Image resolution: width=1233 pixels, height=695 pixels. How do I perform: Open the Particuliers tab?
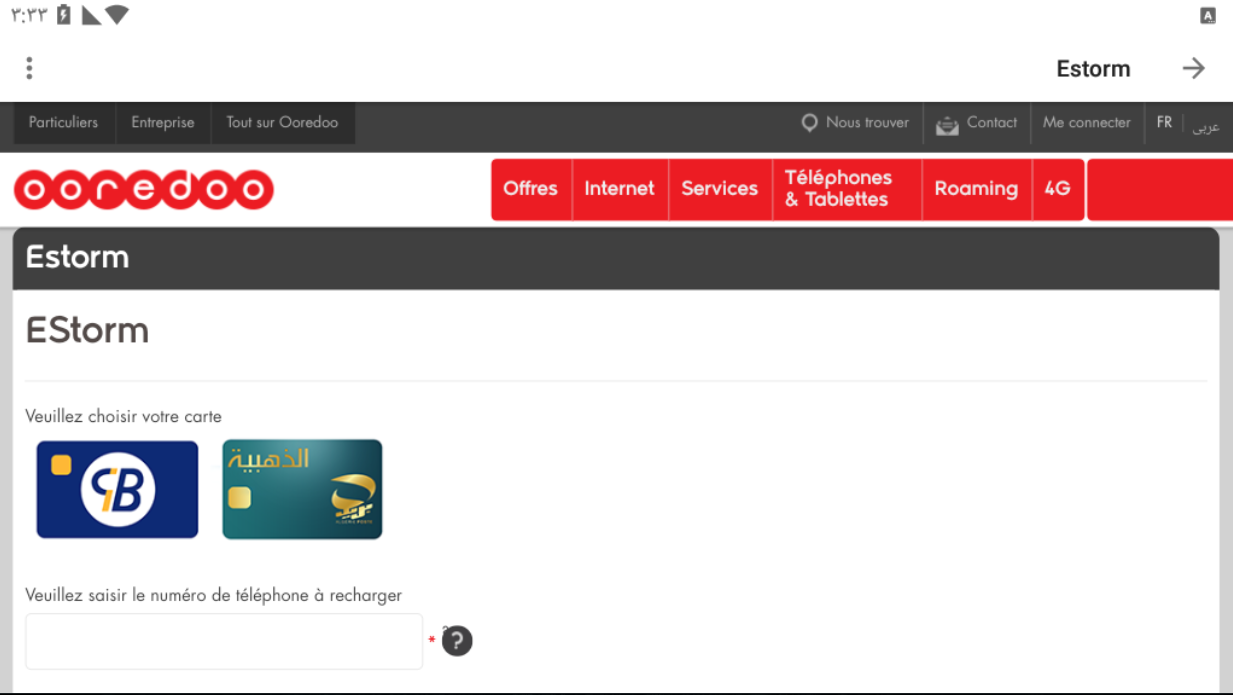click(x=64, y=122)
